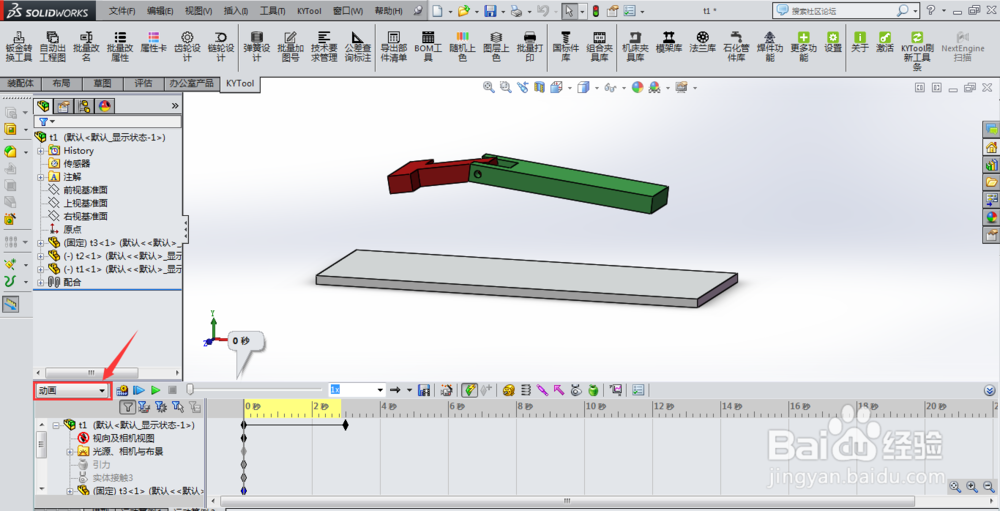Click the 2 秒 end keyframe diamond

[346, 425]
